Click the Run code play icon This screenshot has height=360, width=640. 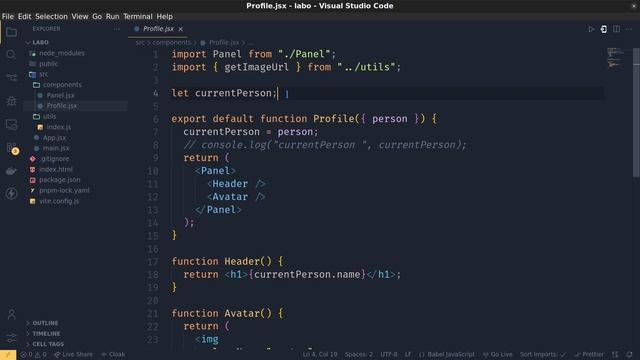[x=591, y=29]
